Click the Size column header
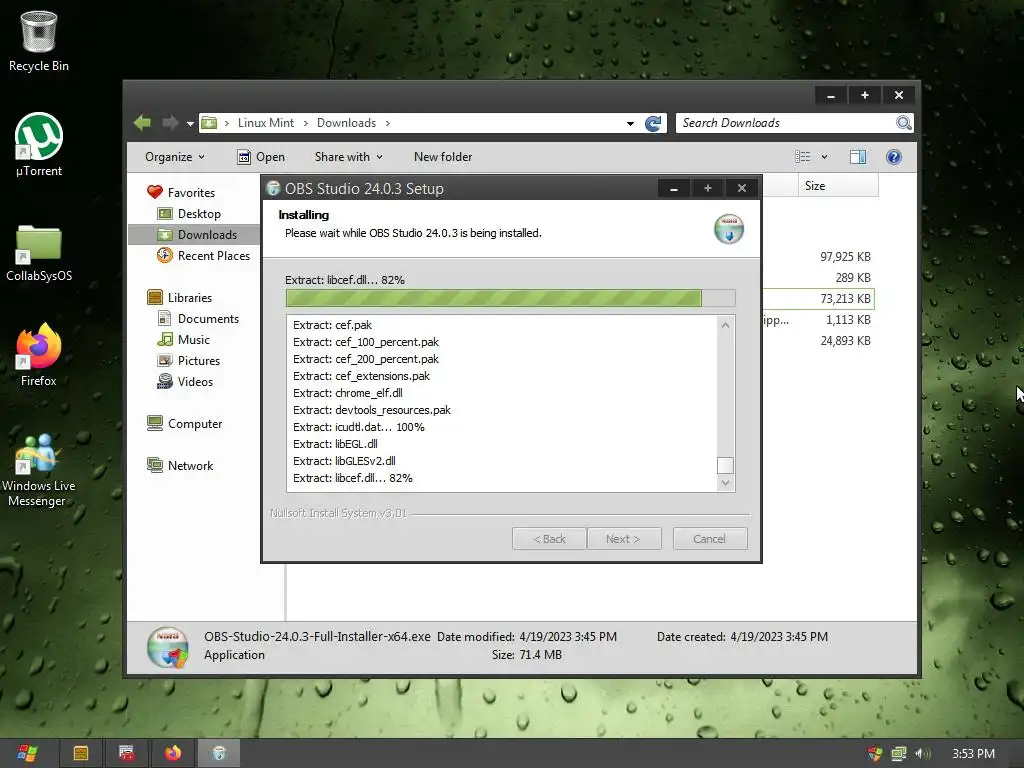The width and height of the screenshot is (1024, 768). coord(838,185)
